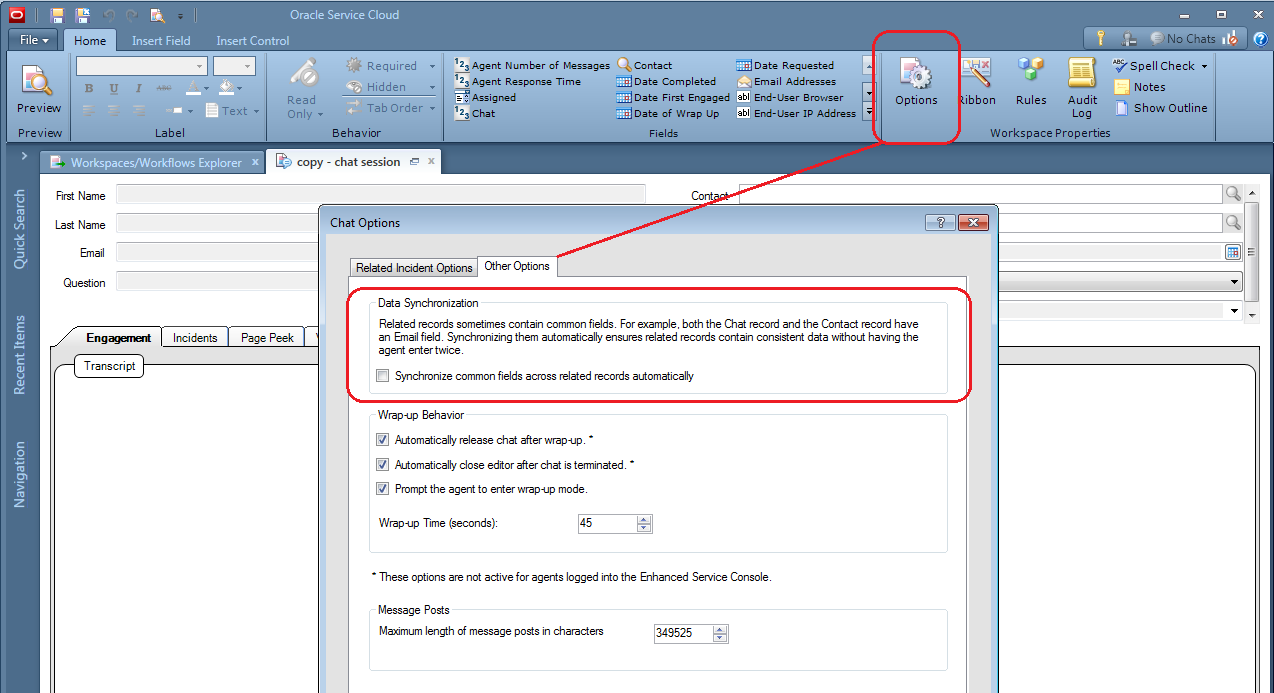Click the Read Only behavior icon
This screenshot has width=1274, height=693.
pos(302,74)
